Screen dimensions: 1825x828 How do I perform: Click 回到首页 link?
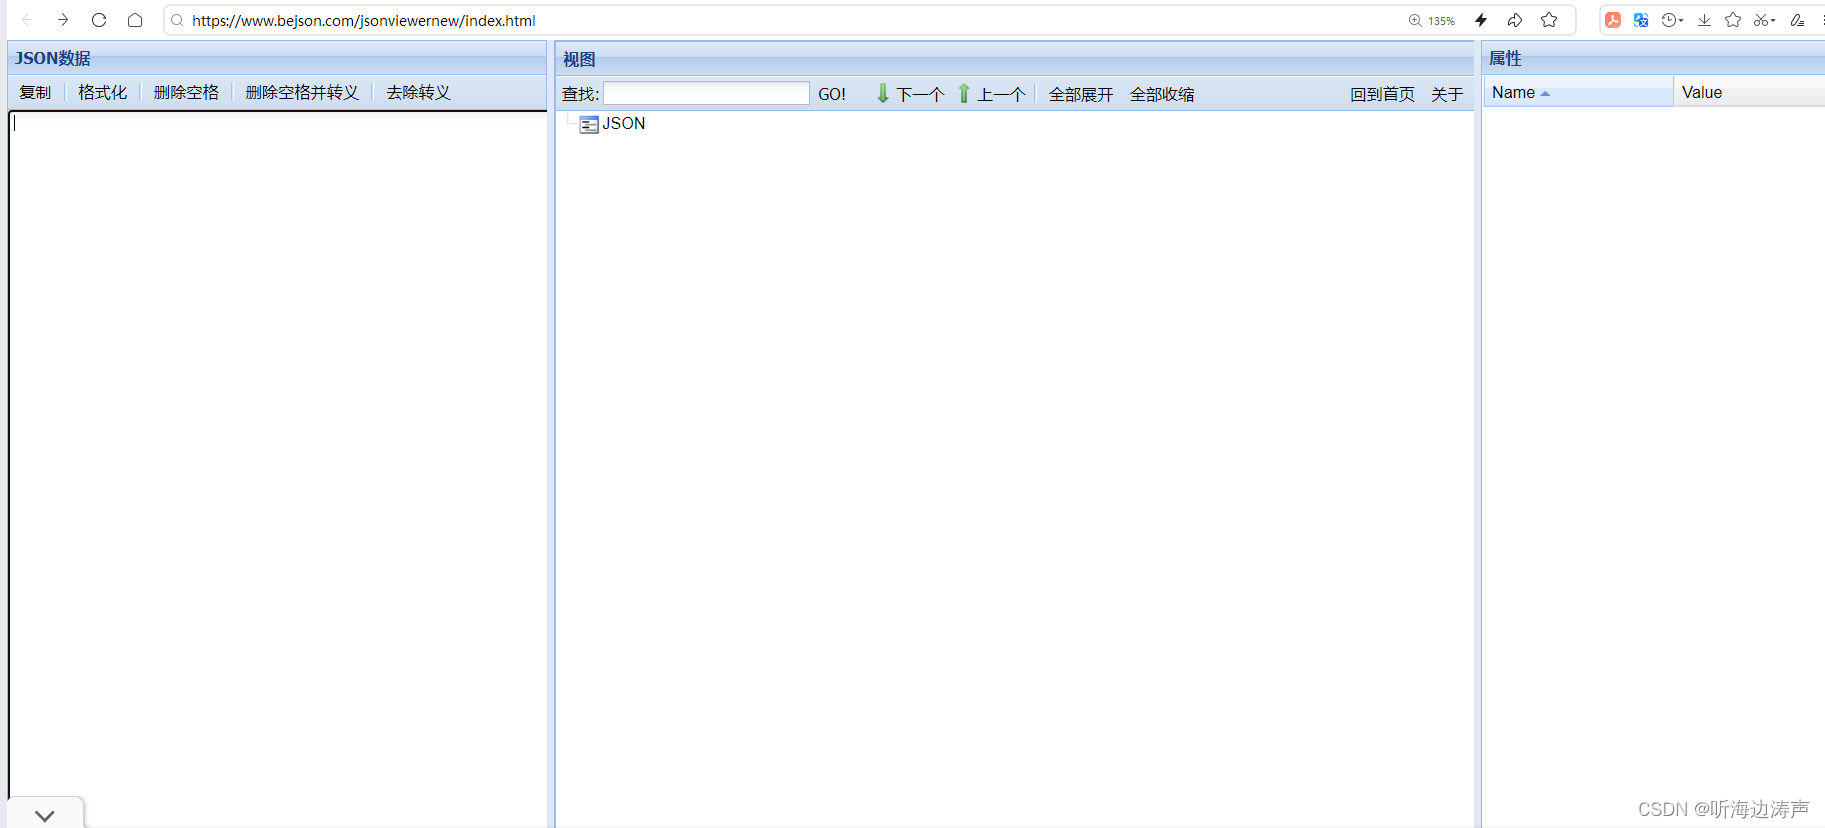click(1383, 94)
